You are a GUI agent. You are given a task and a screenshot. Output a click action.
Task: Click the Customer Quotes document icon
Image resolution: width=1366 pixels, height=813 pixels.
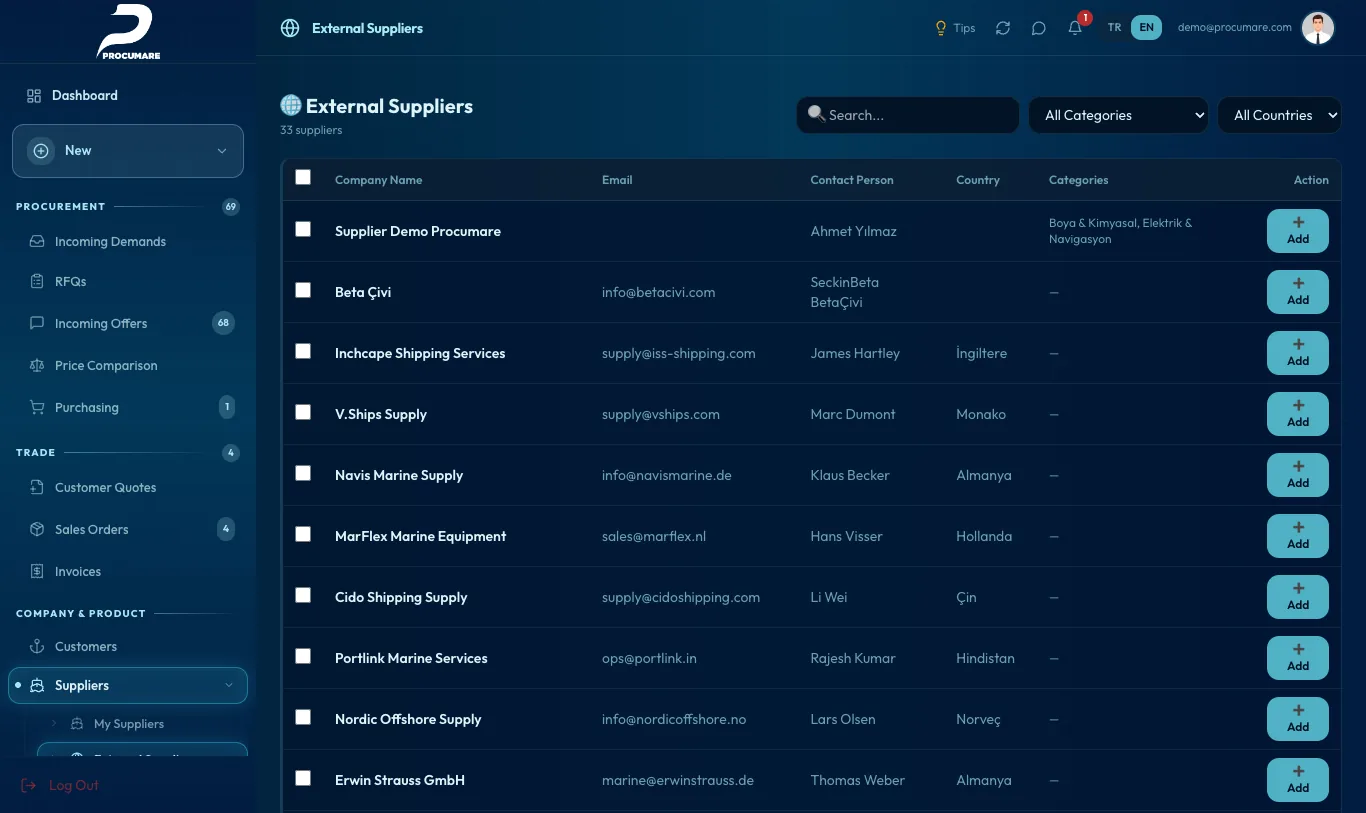coord(37,487)
